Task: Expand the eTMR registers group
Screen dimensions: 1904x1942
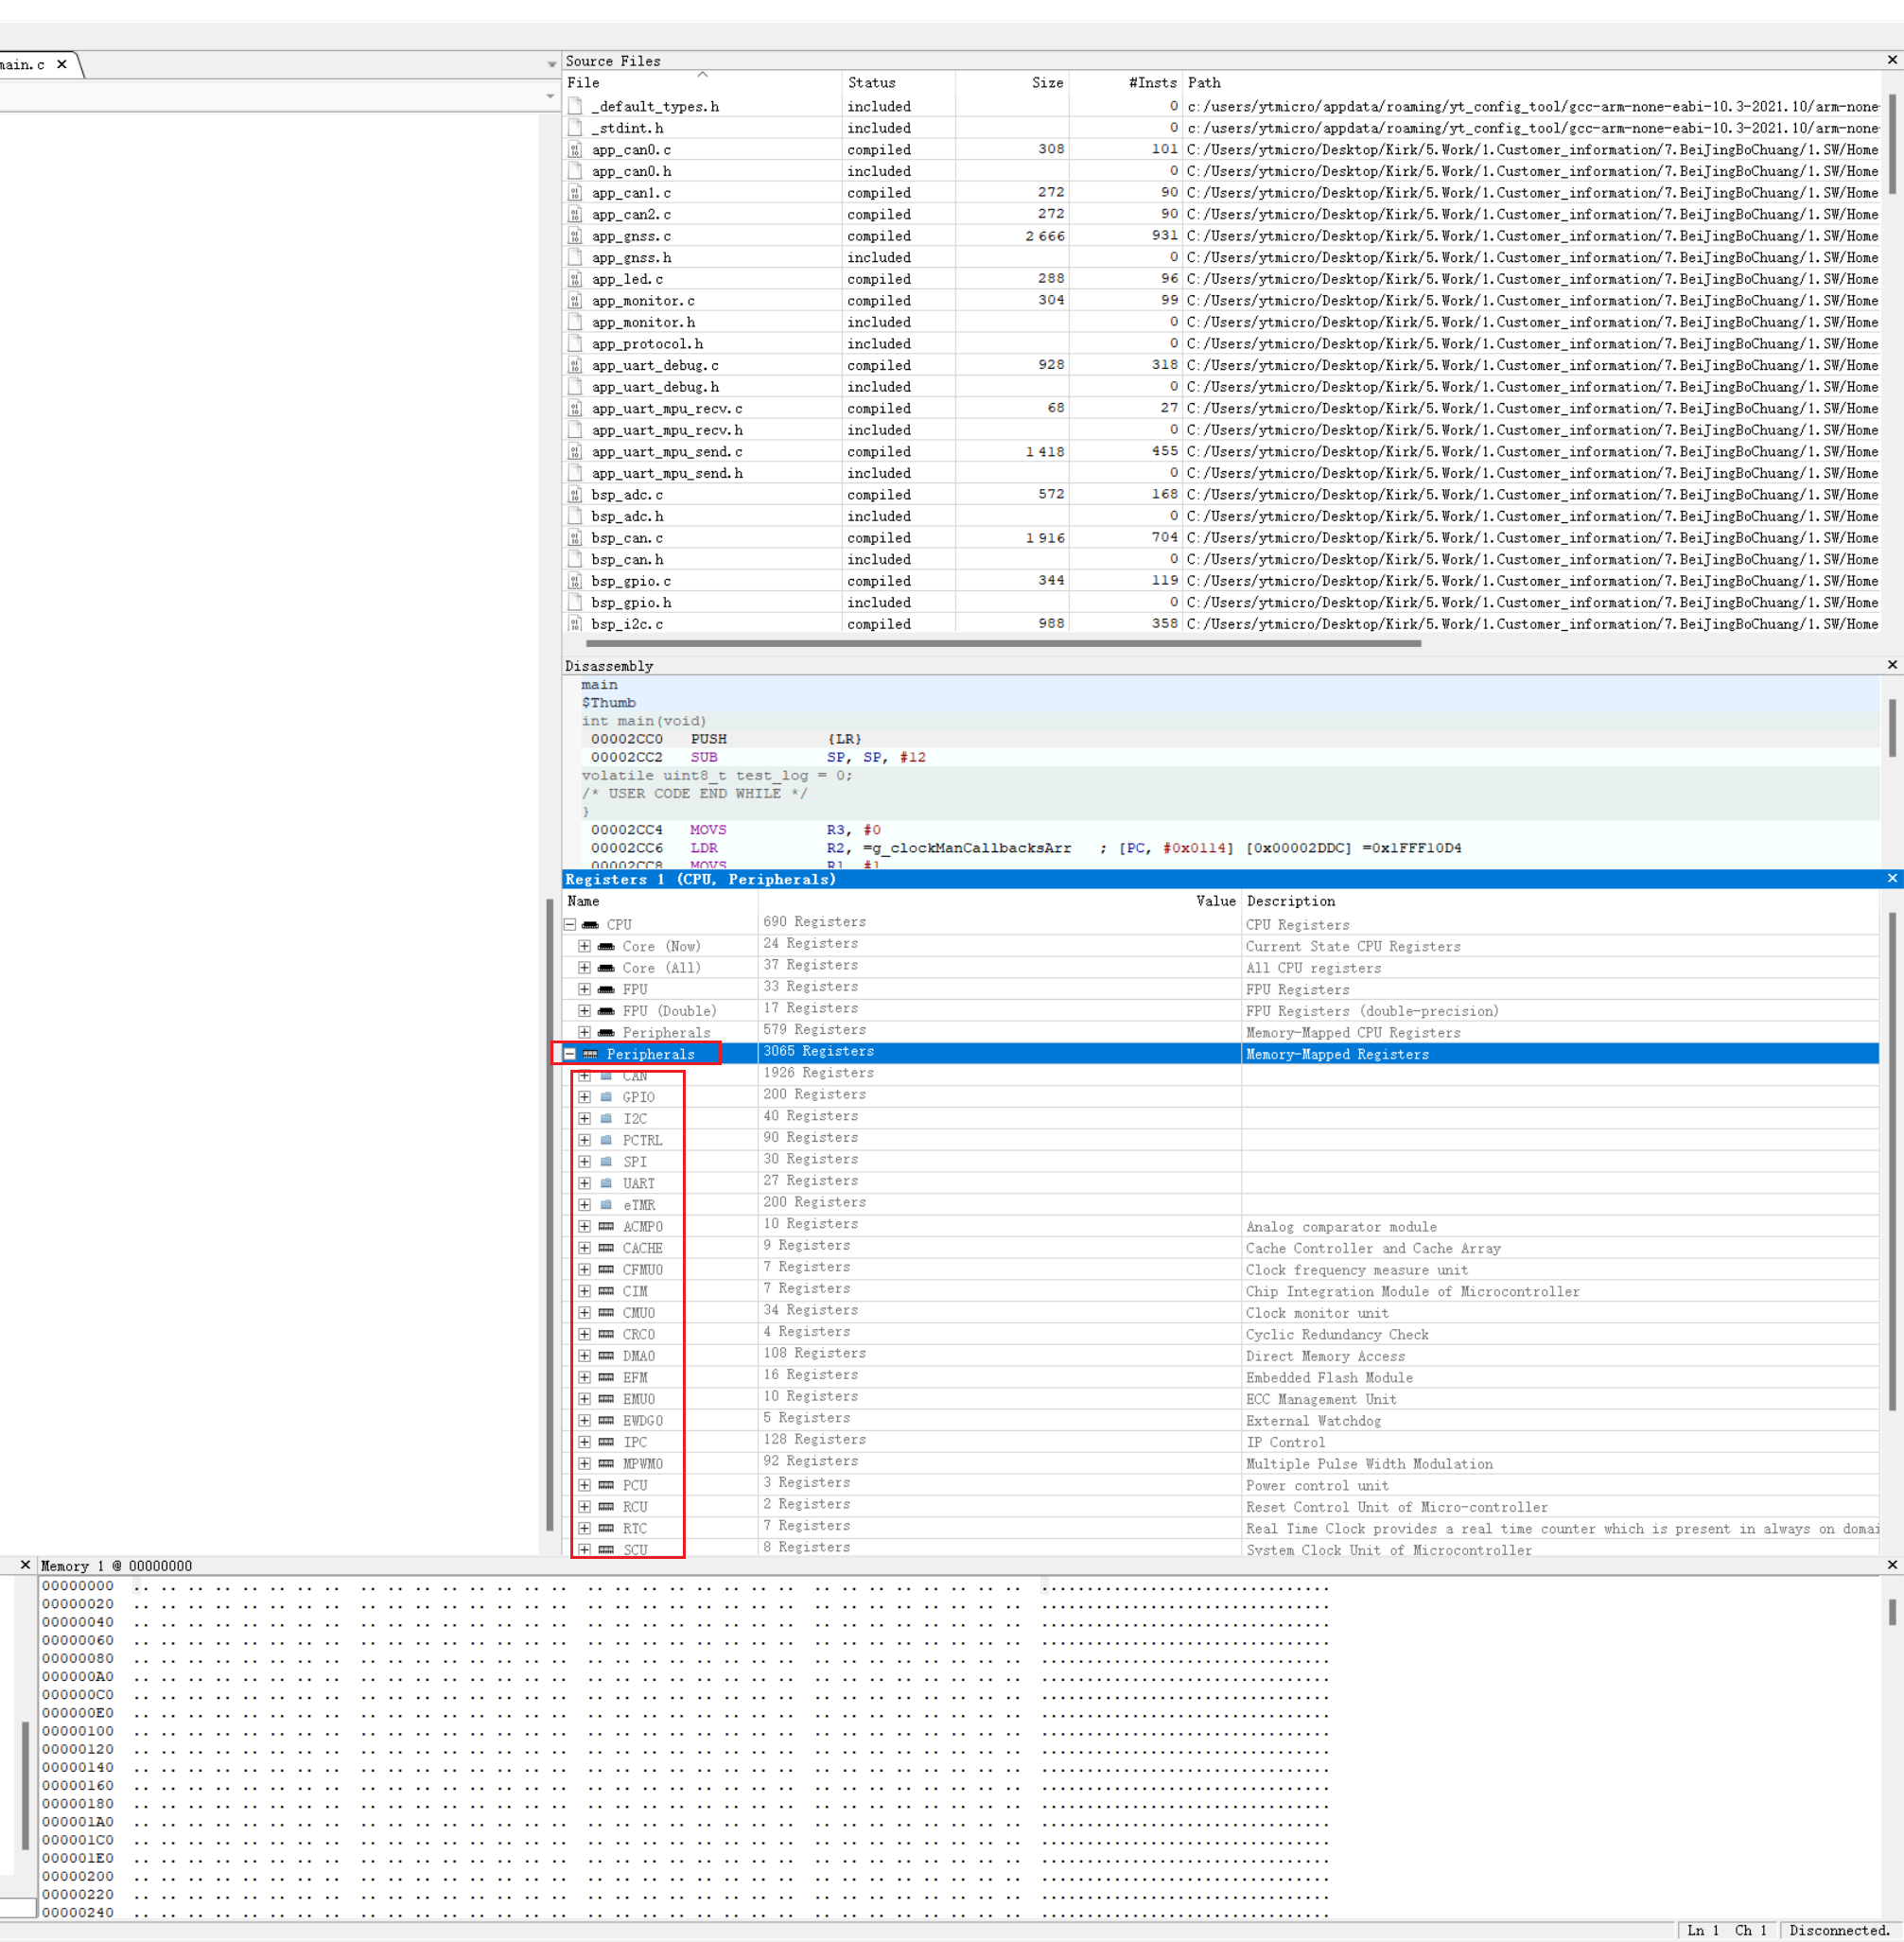Action: [x=584, y=1205]
